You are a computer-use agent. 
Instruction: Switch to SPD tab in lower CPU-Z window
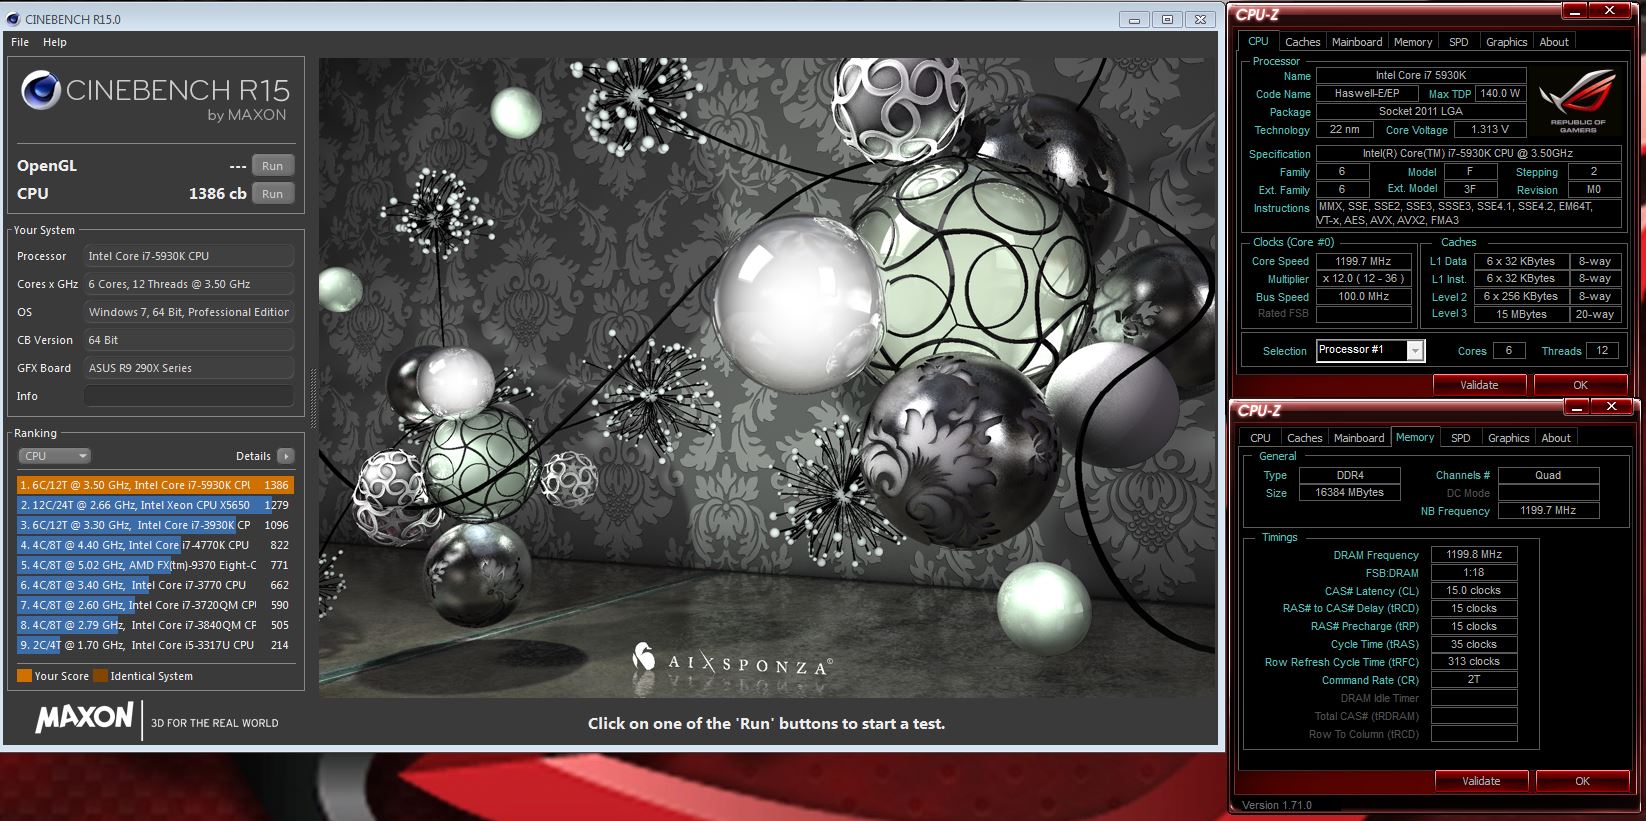pyautogui.click(x=1461, y=438)
